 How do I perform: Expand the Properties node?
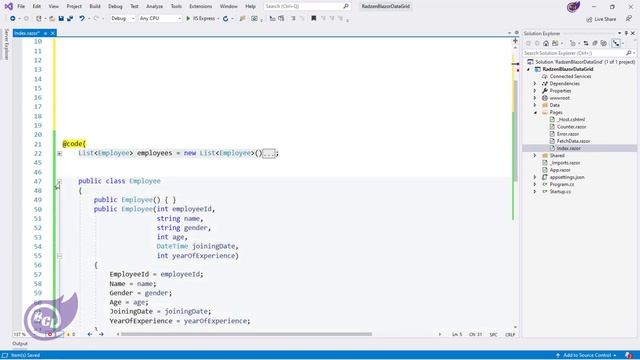pos(535,91)
